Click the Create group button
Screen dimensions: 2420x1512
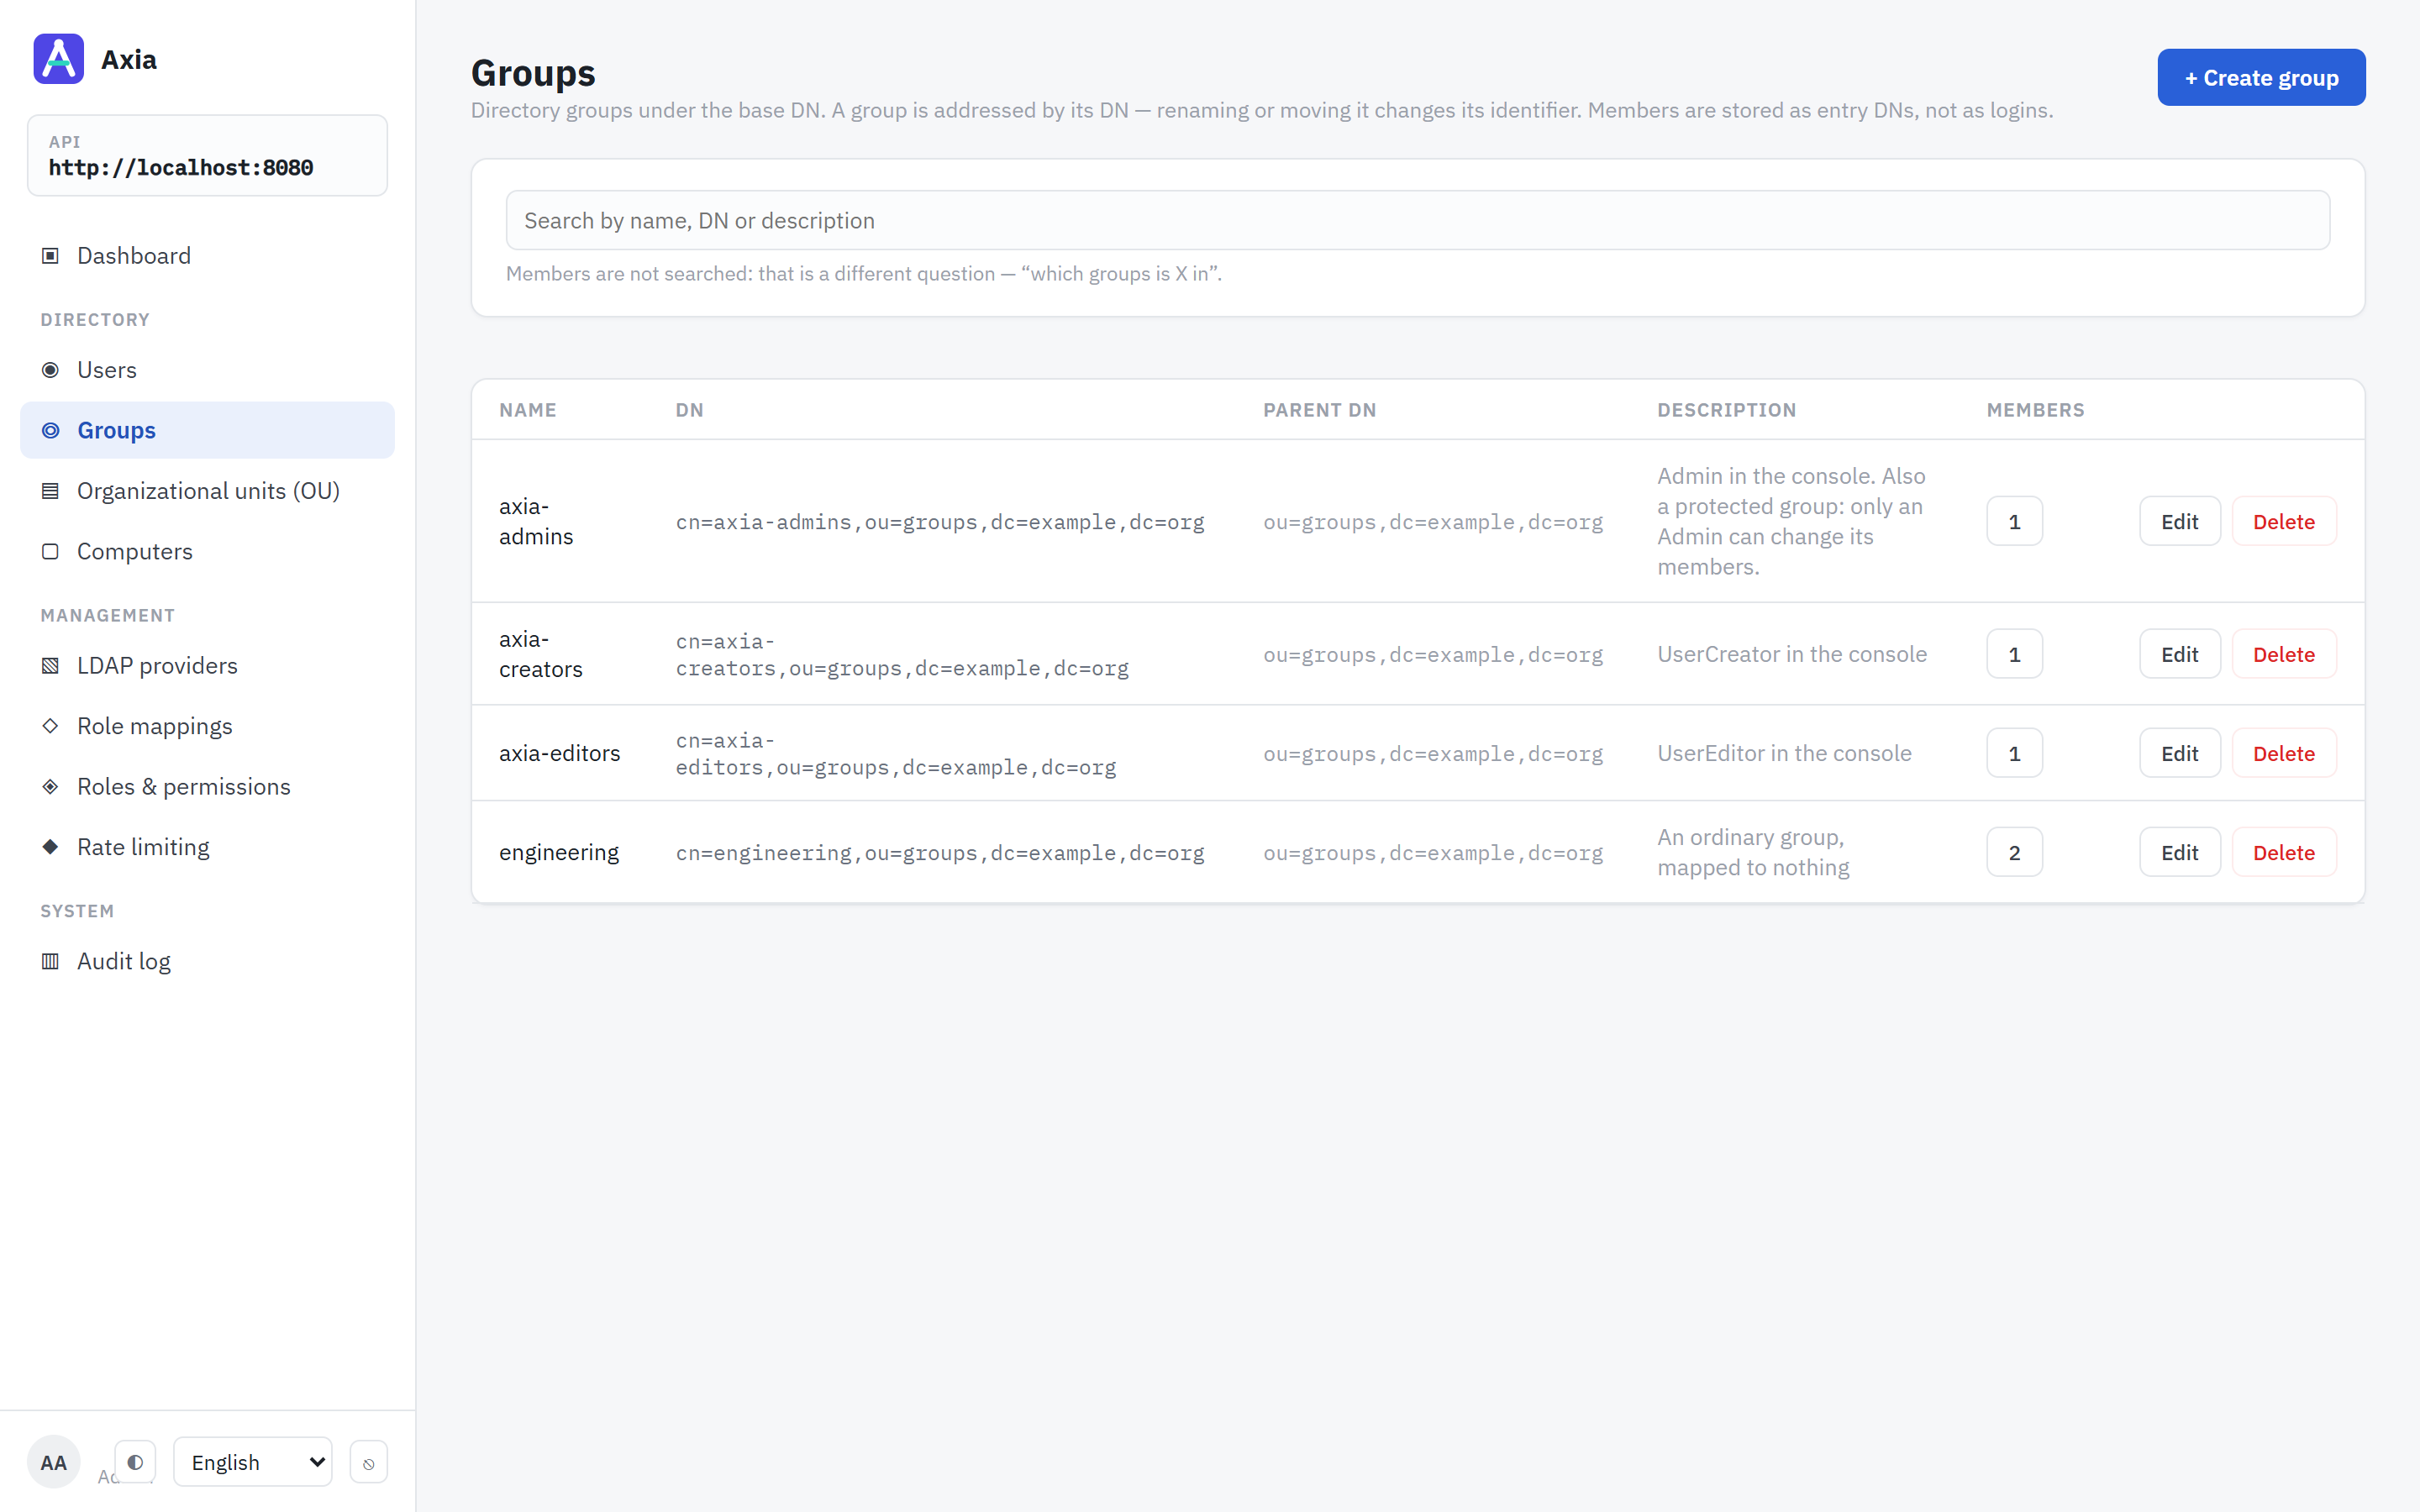2261,77
